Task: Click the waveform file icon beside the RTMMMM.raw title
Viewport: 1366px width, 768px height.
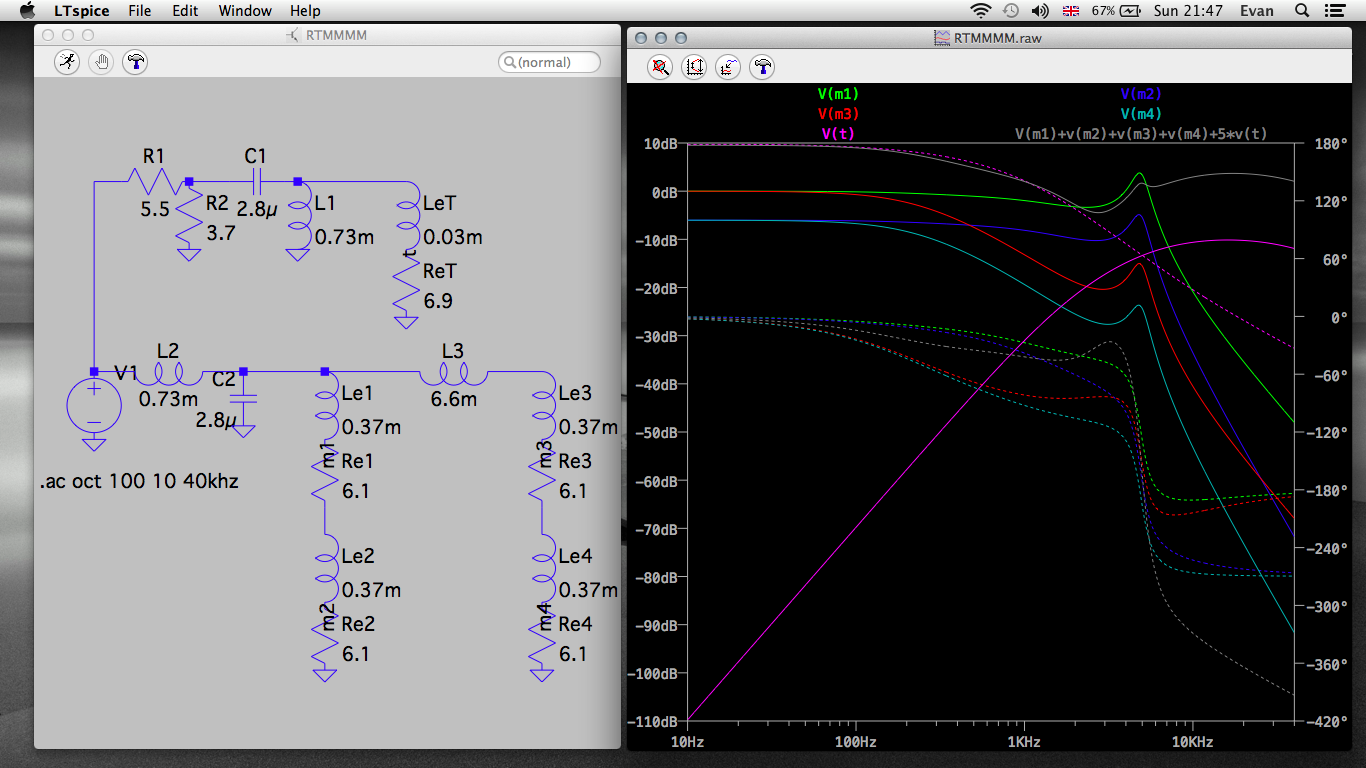Action: tap(941, 37)
